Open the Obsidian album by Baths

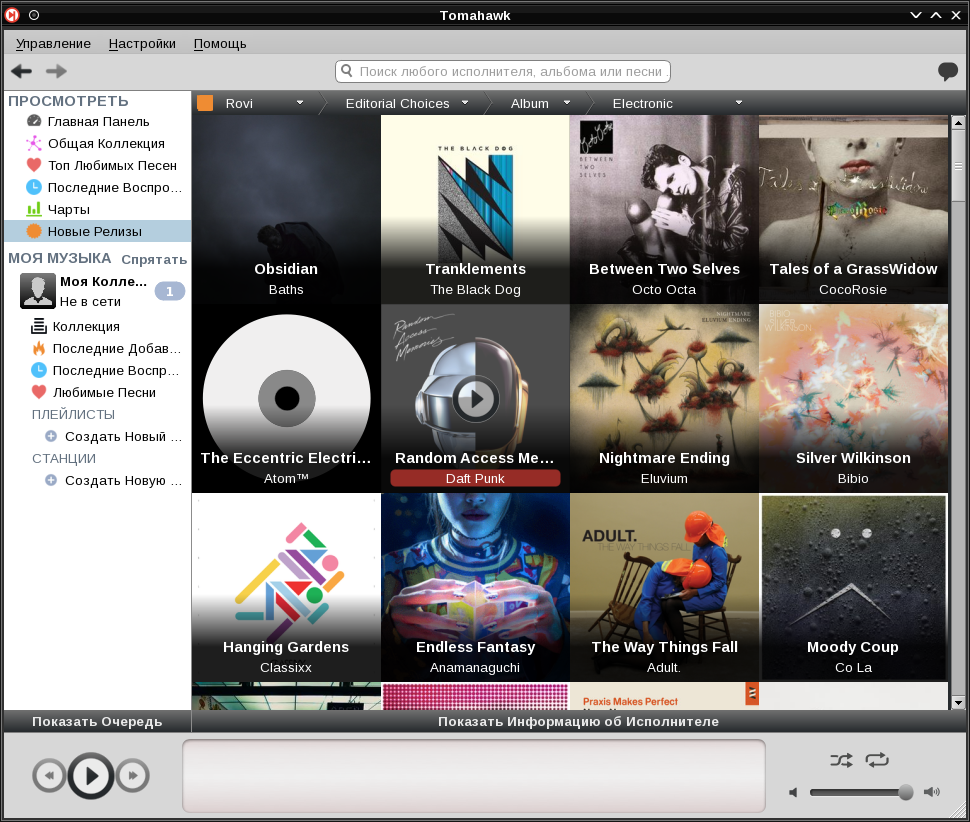pos(286,209)
